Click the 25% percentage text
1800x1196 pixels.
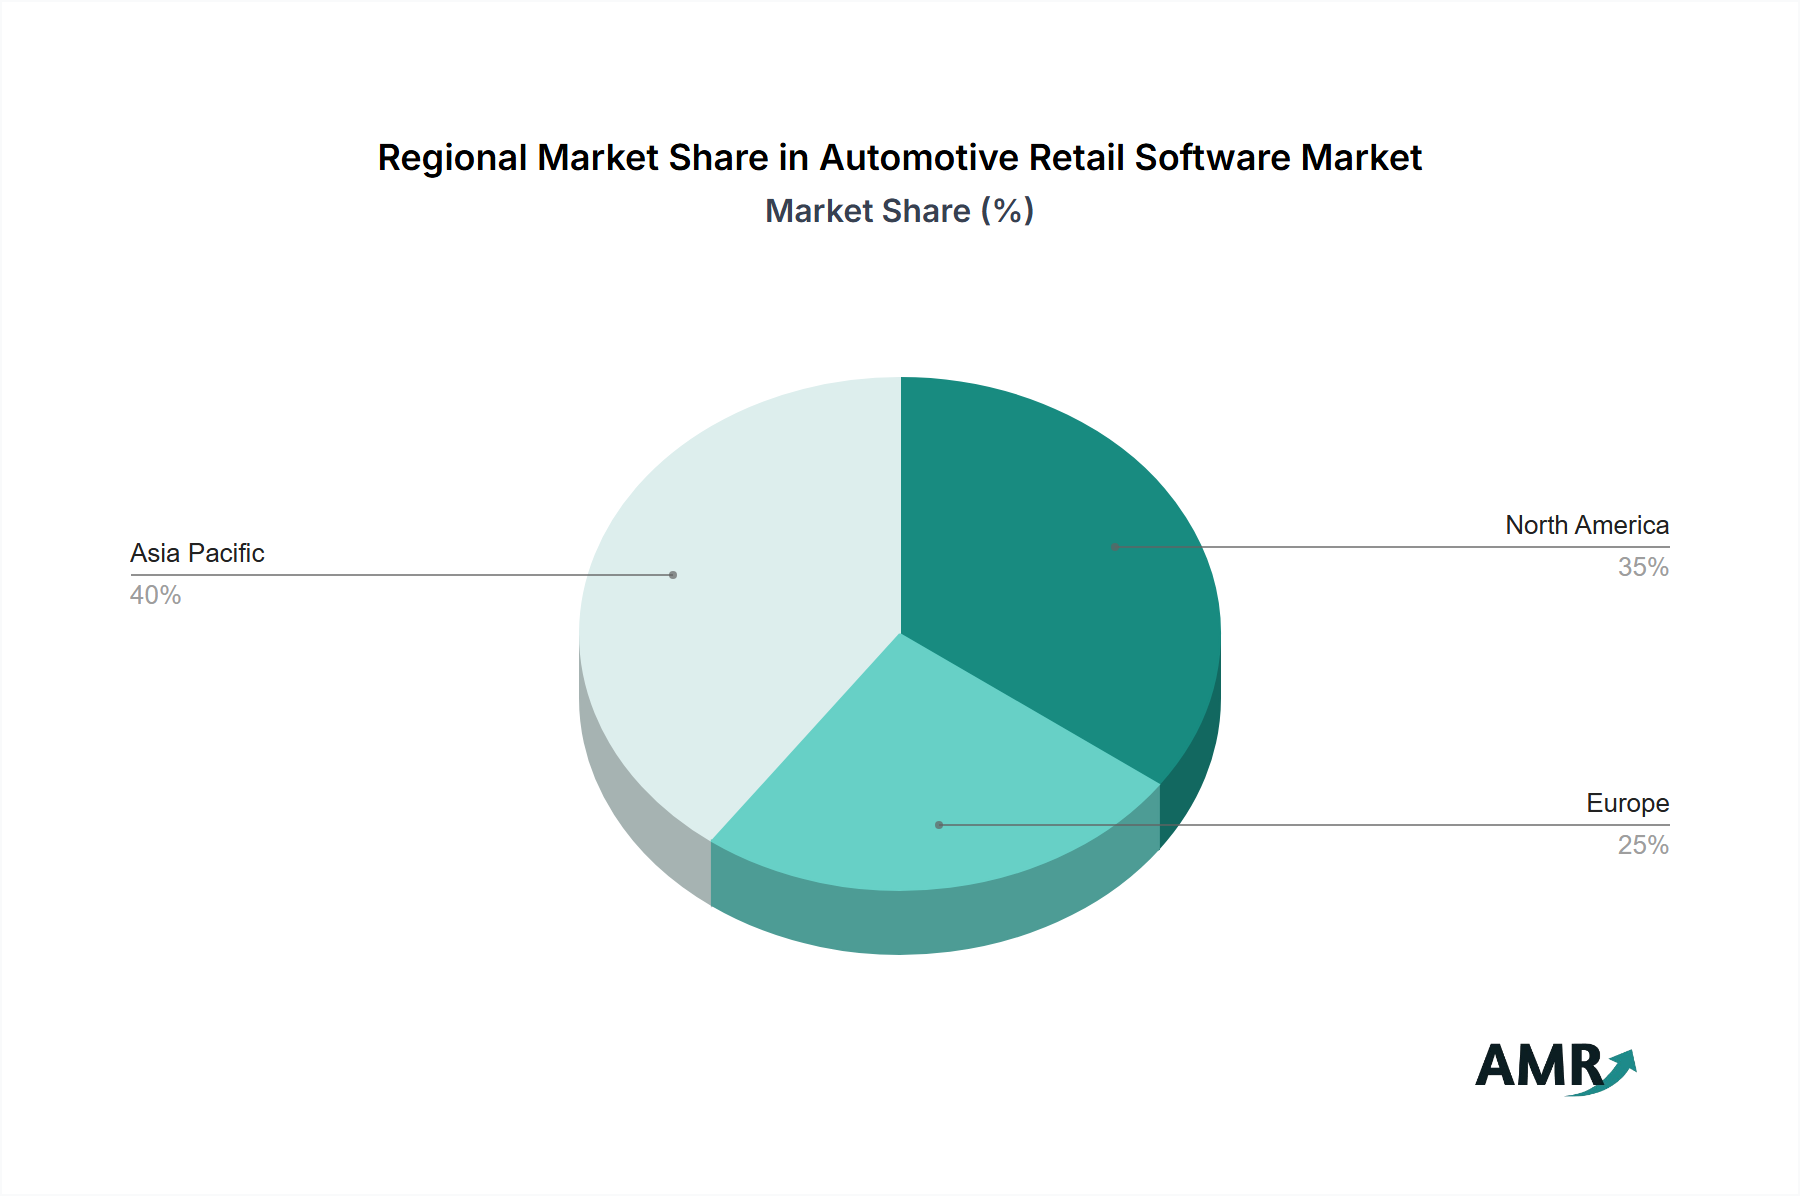pyautogui.click(x=1645, y=844)
